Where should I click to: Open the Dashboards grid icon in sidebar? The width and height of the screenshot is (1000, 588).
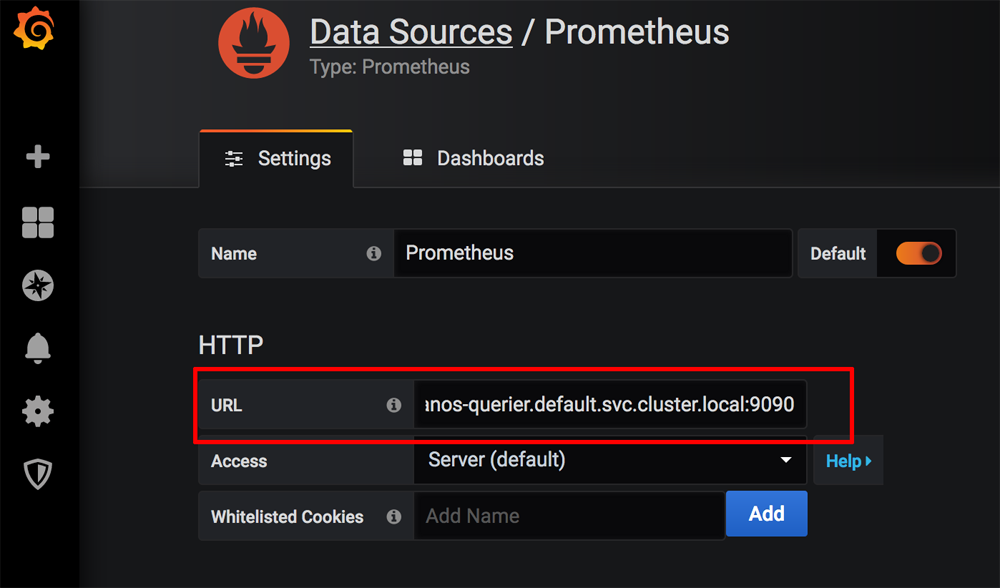(38, 222)
